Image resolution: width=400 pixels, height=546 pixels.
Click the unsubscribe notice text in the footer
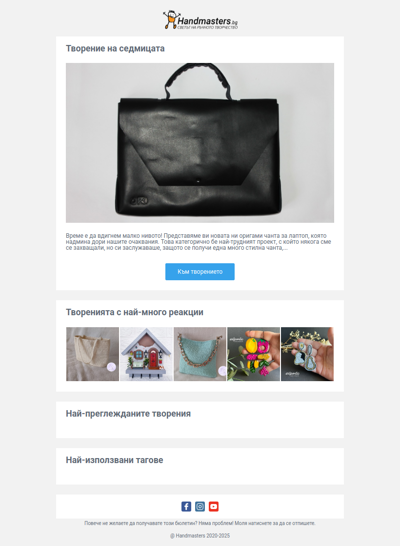(x=200, y=523)
